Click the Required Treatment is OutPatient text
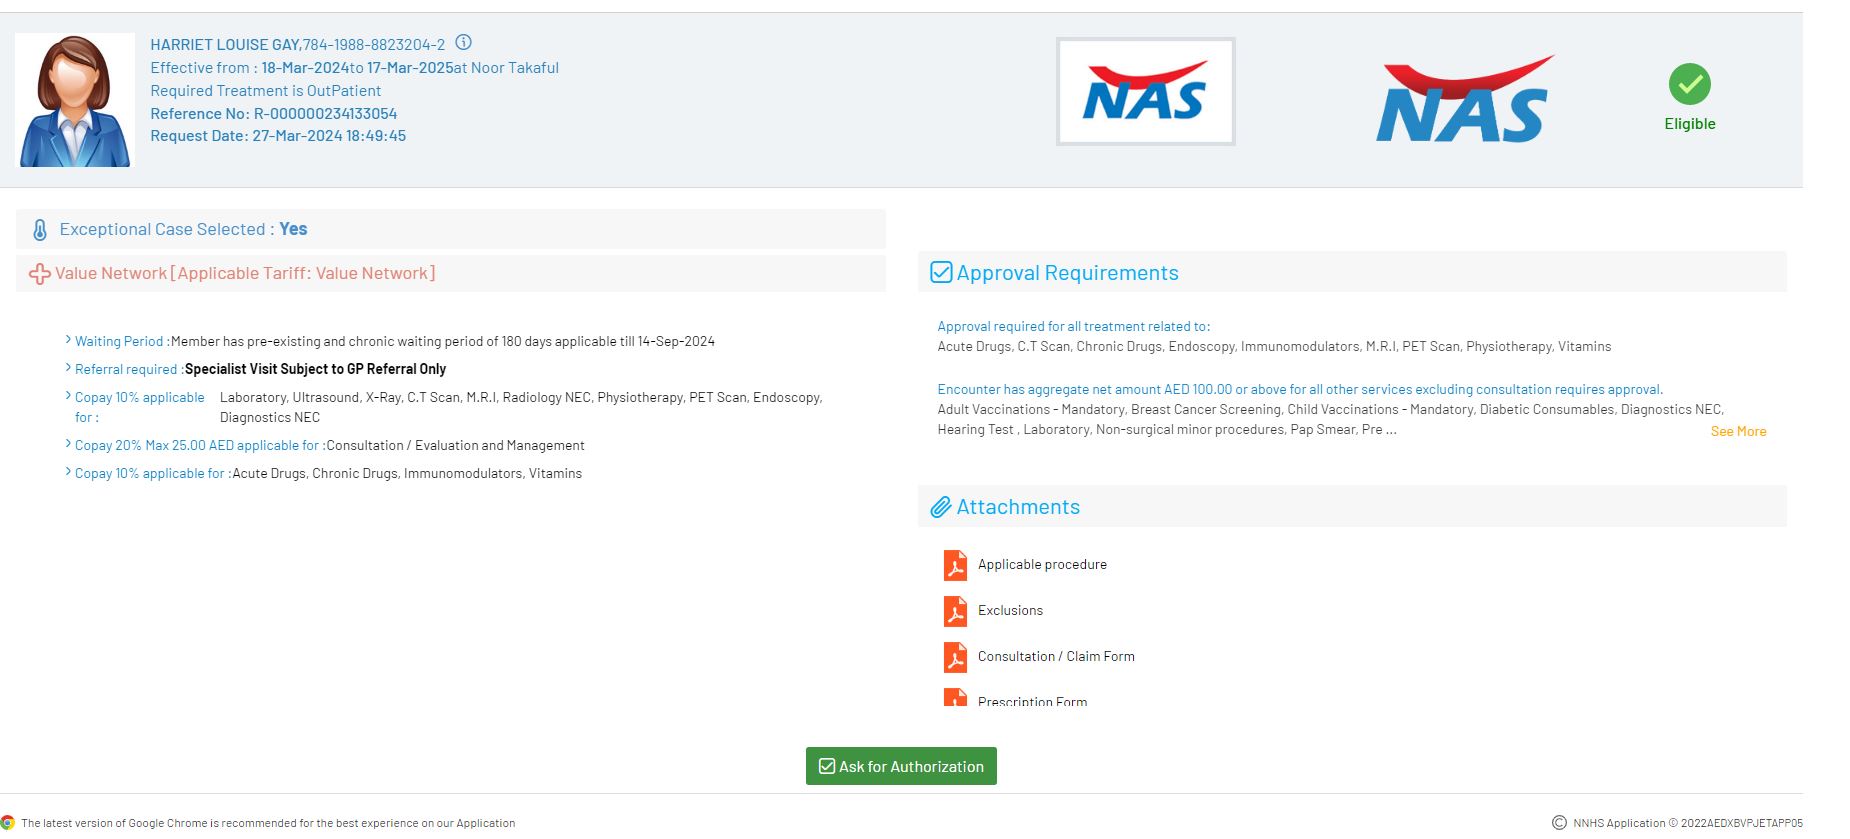This screenshot has width=1850, height=839. click(x=265, y=91)
